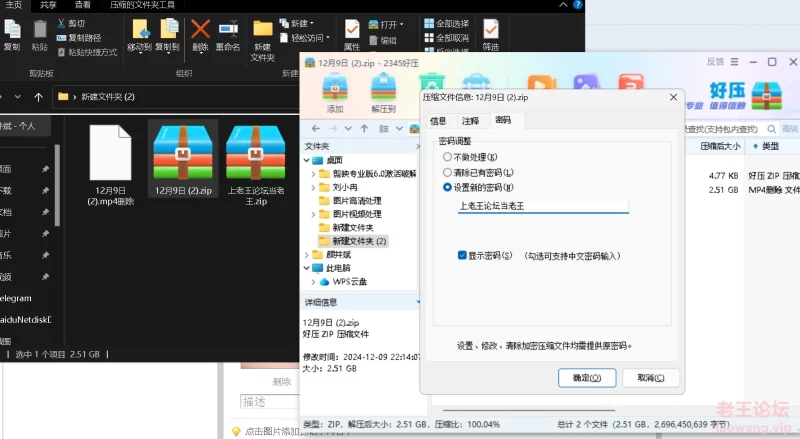Expand the WPS云盘 tree node

[313, 282]
